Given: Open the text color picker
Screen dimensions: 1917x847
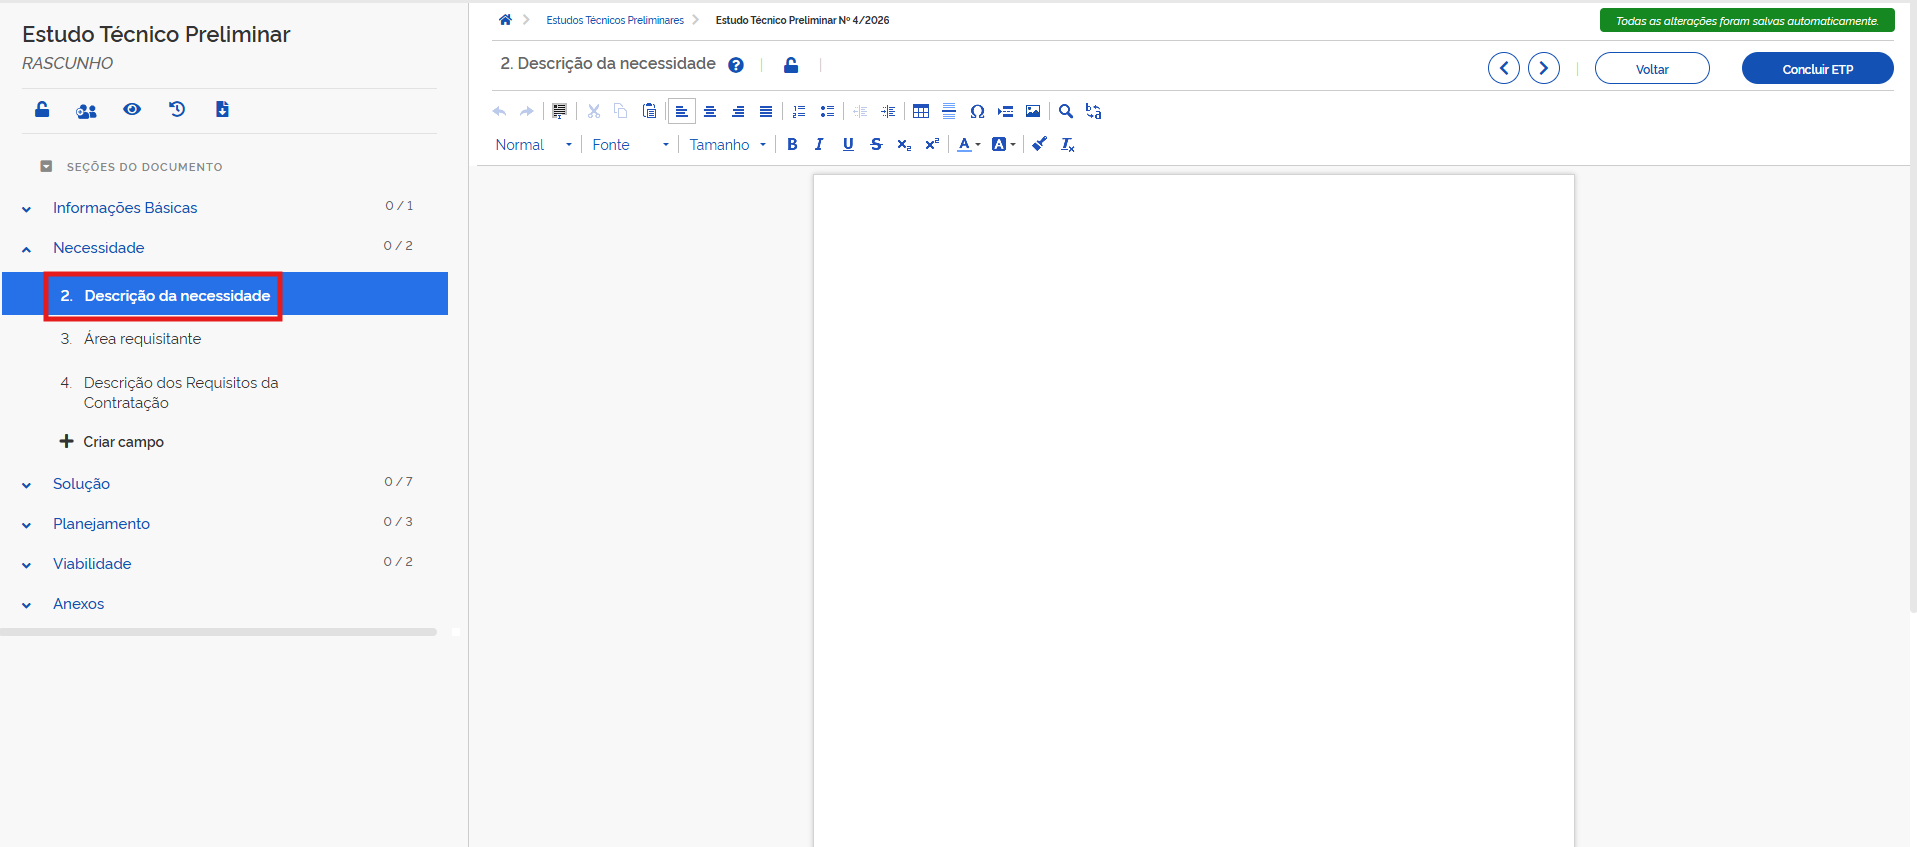Looking at the screenshot, I should tap(968, 144).
